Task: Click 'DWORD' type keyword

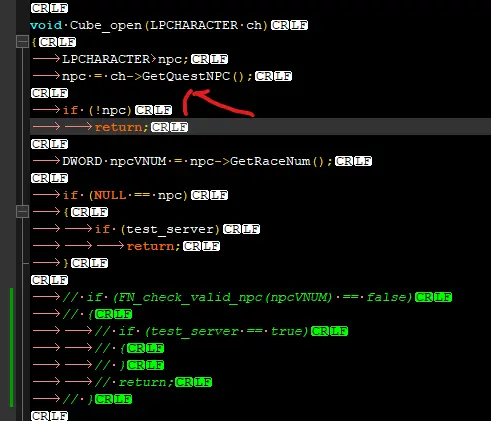Action: tap(82, 161)
